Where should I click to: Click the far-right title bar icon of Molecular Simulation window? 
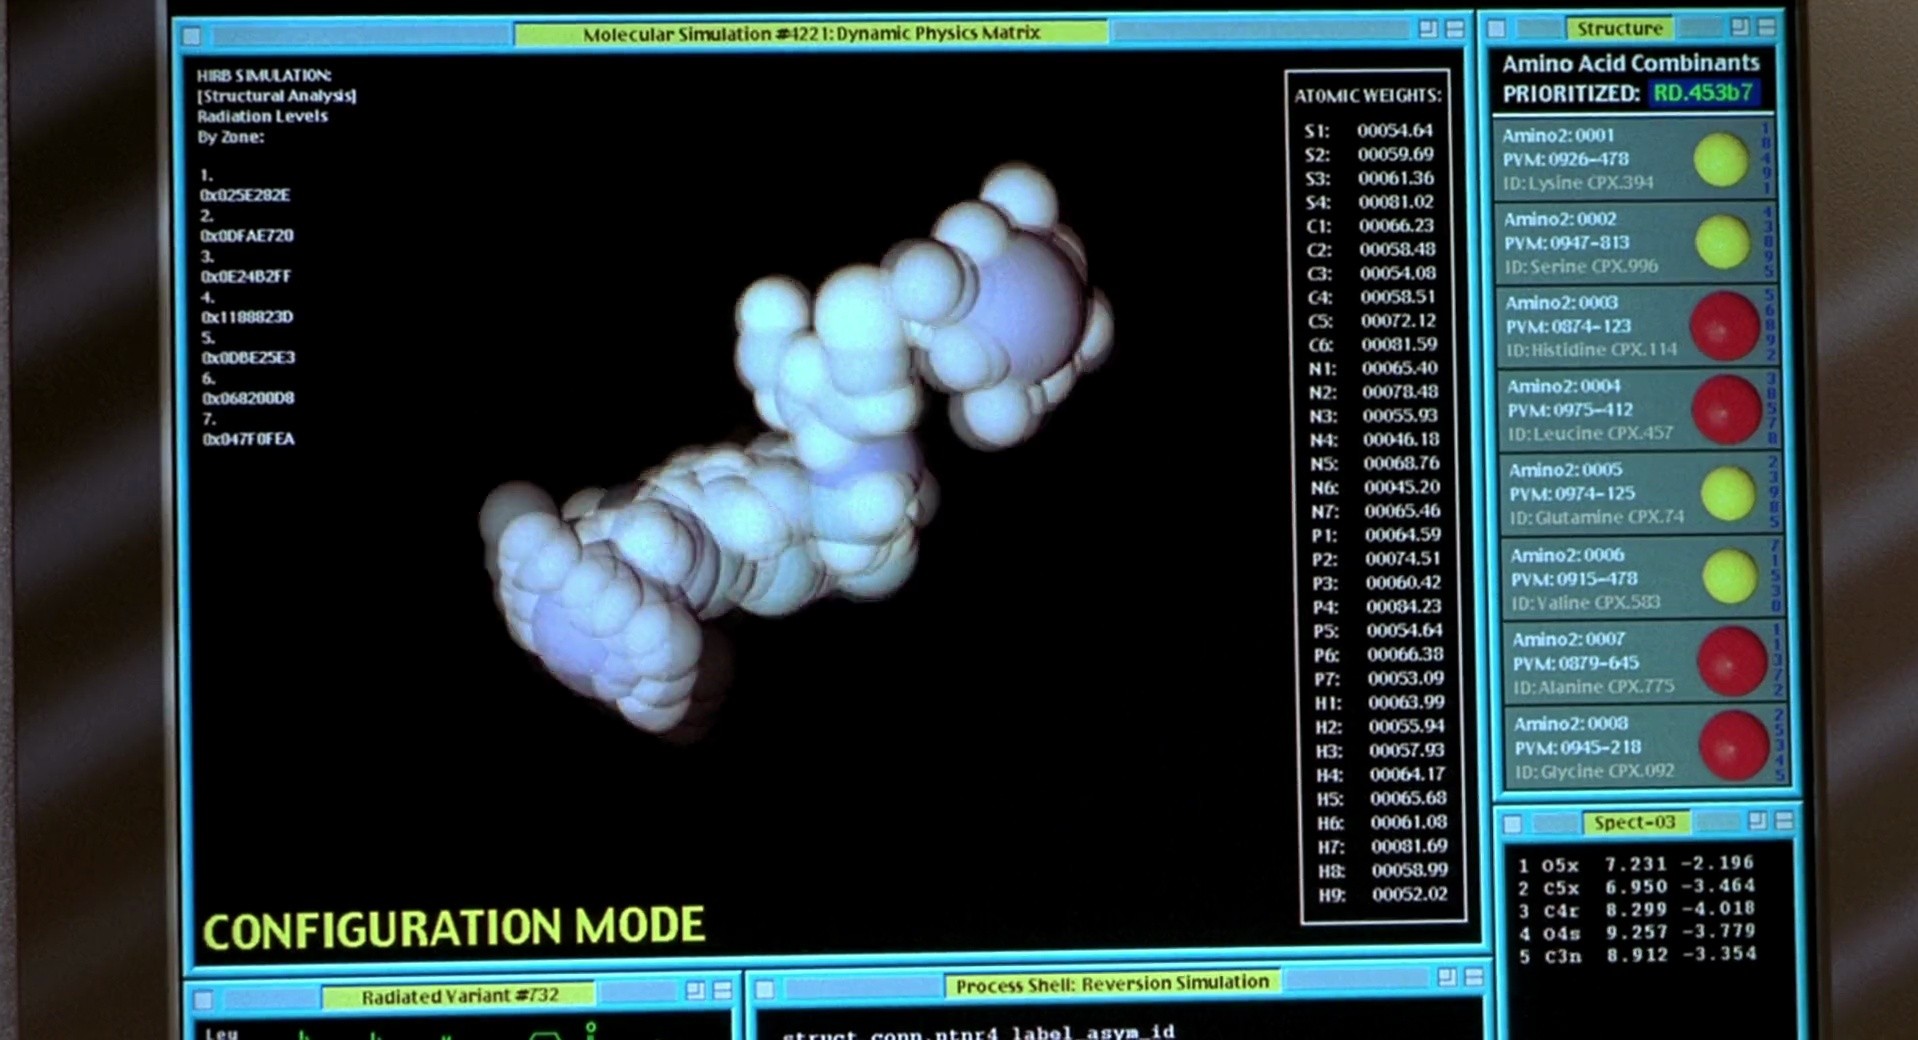pos(1455,30)
